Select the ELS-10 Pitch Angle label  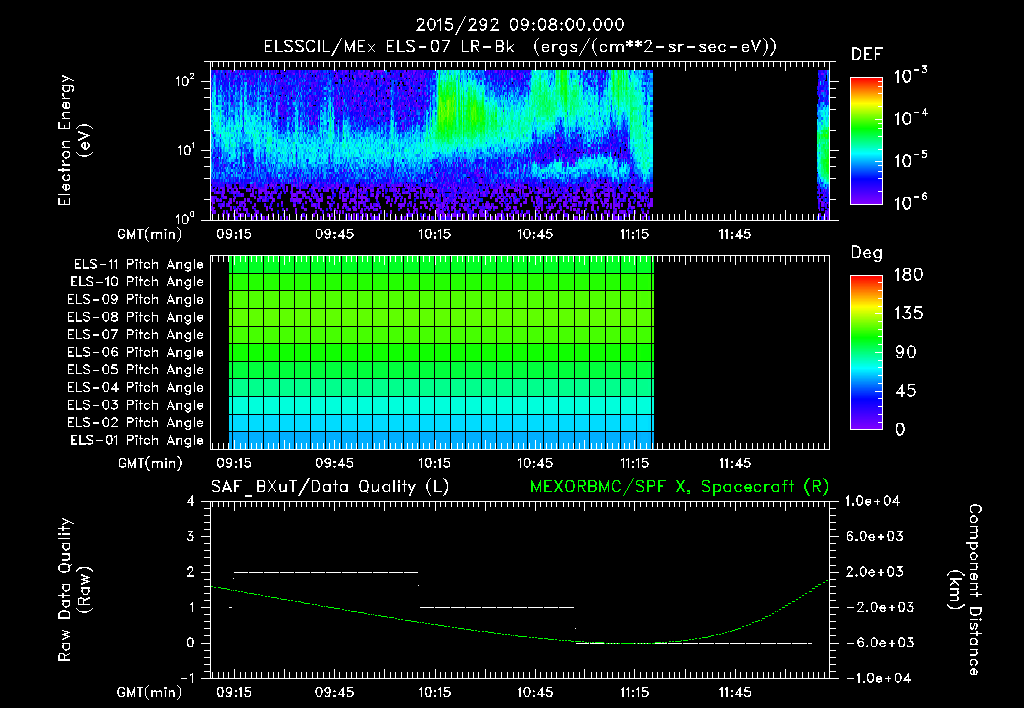pyautogui.click(x=137, y=282)
